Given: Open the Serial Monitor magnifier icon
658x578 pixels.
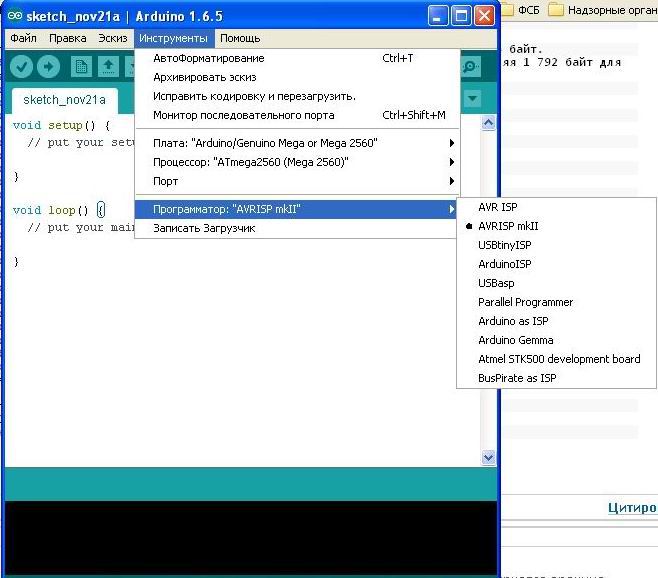Looking at the screenshot, I should (470, 66).
